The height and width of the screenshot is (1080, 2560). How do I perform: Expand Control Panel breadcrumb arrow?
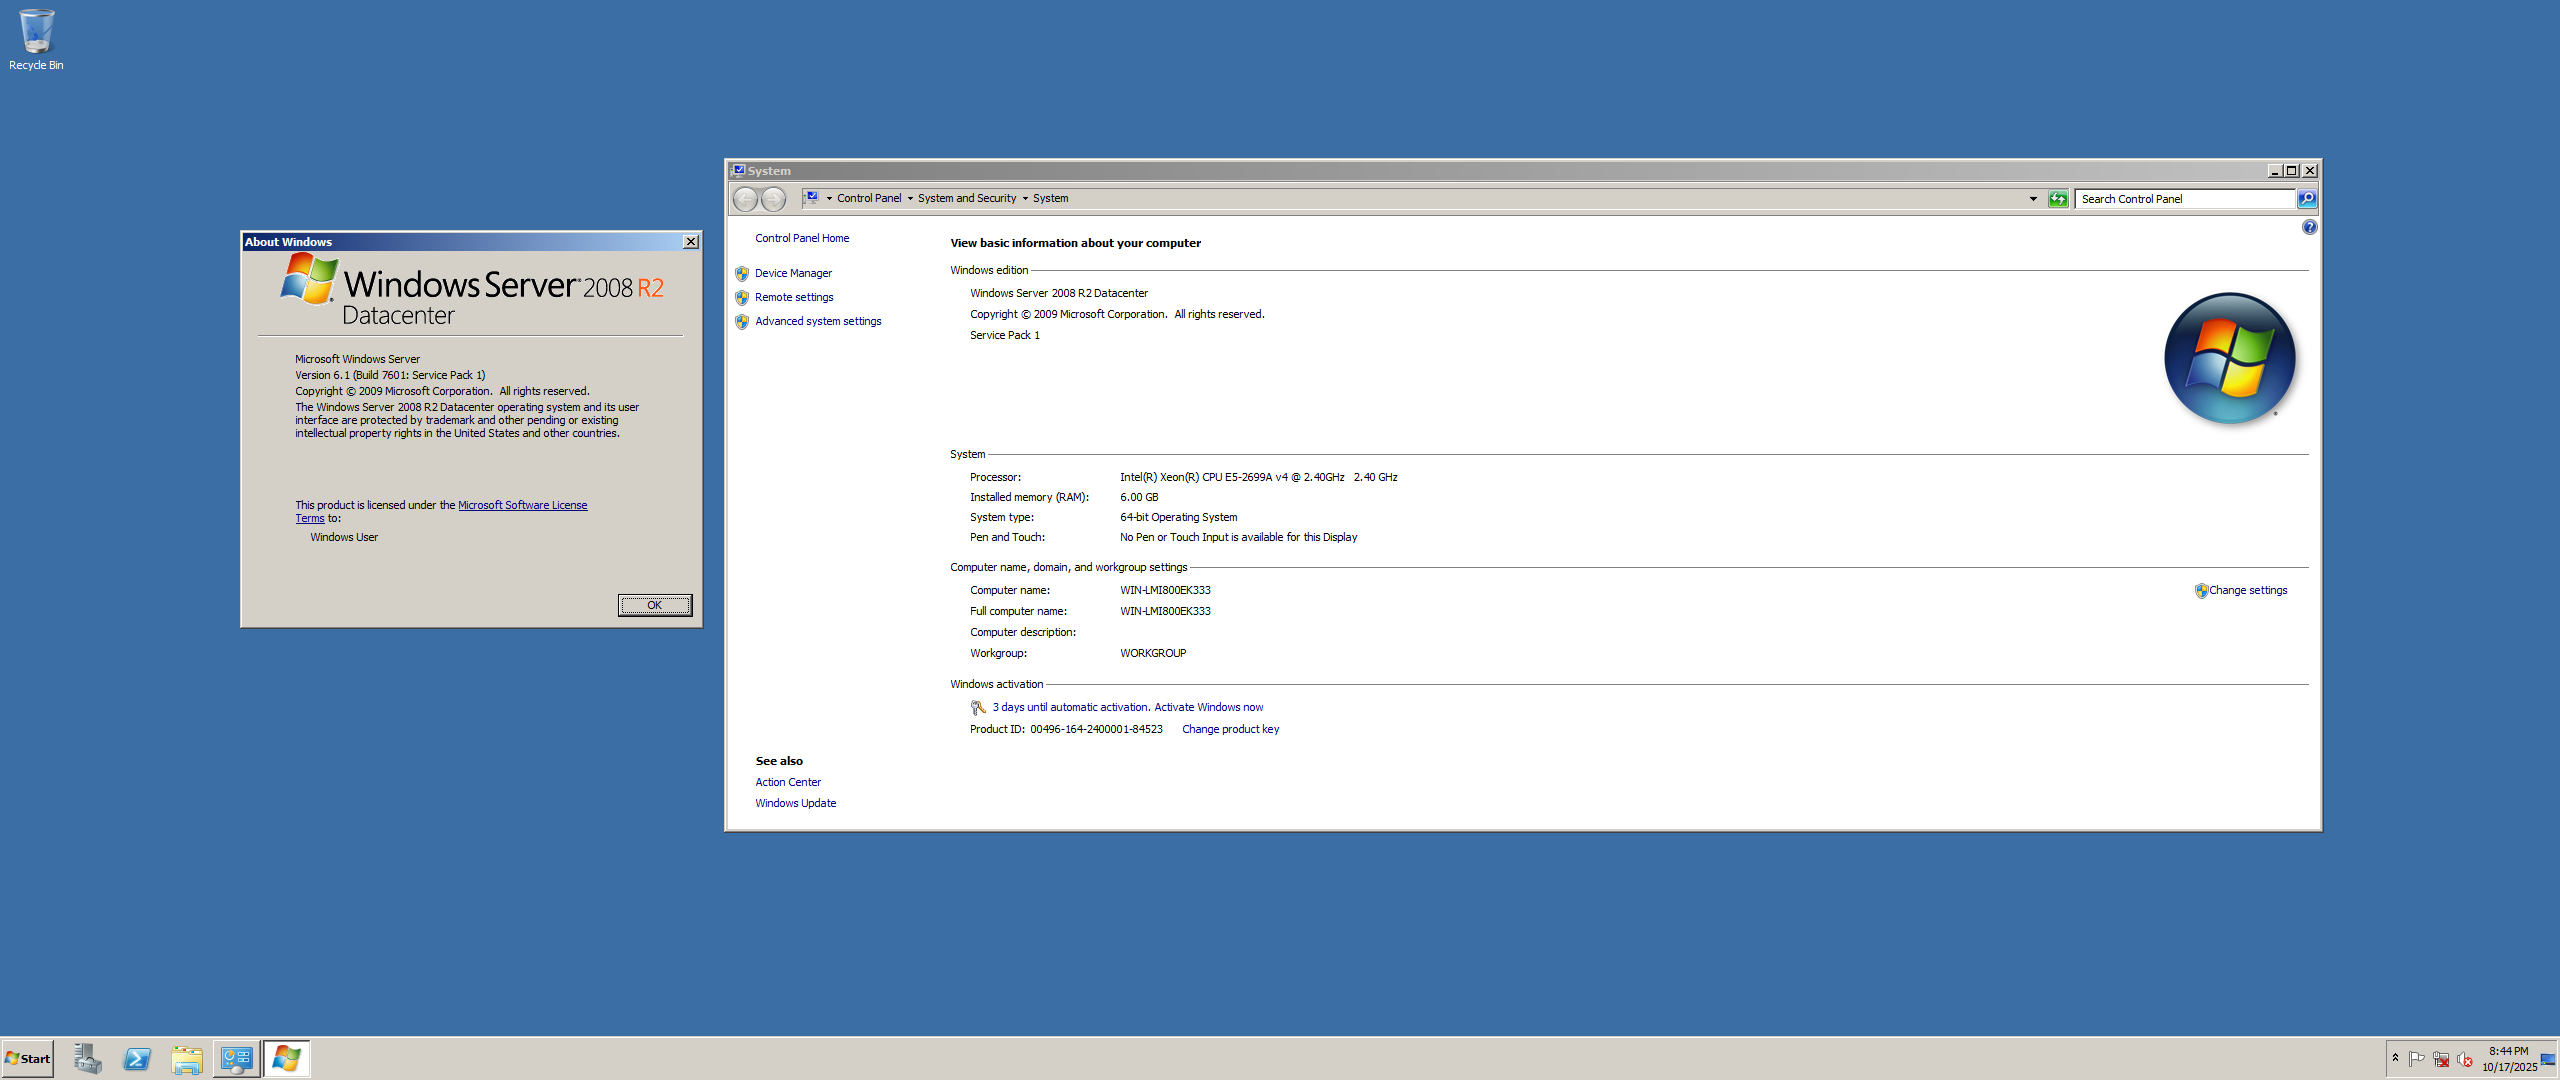click(910, 199)
